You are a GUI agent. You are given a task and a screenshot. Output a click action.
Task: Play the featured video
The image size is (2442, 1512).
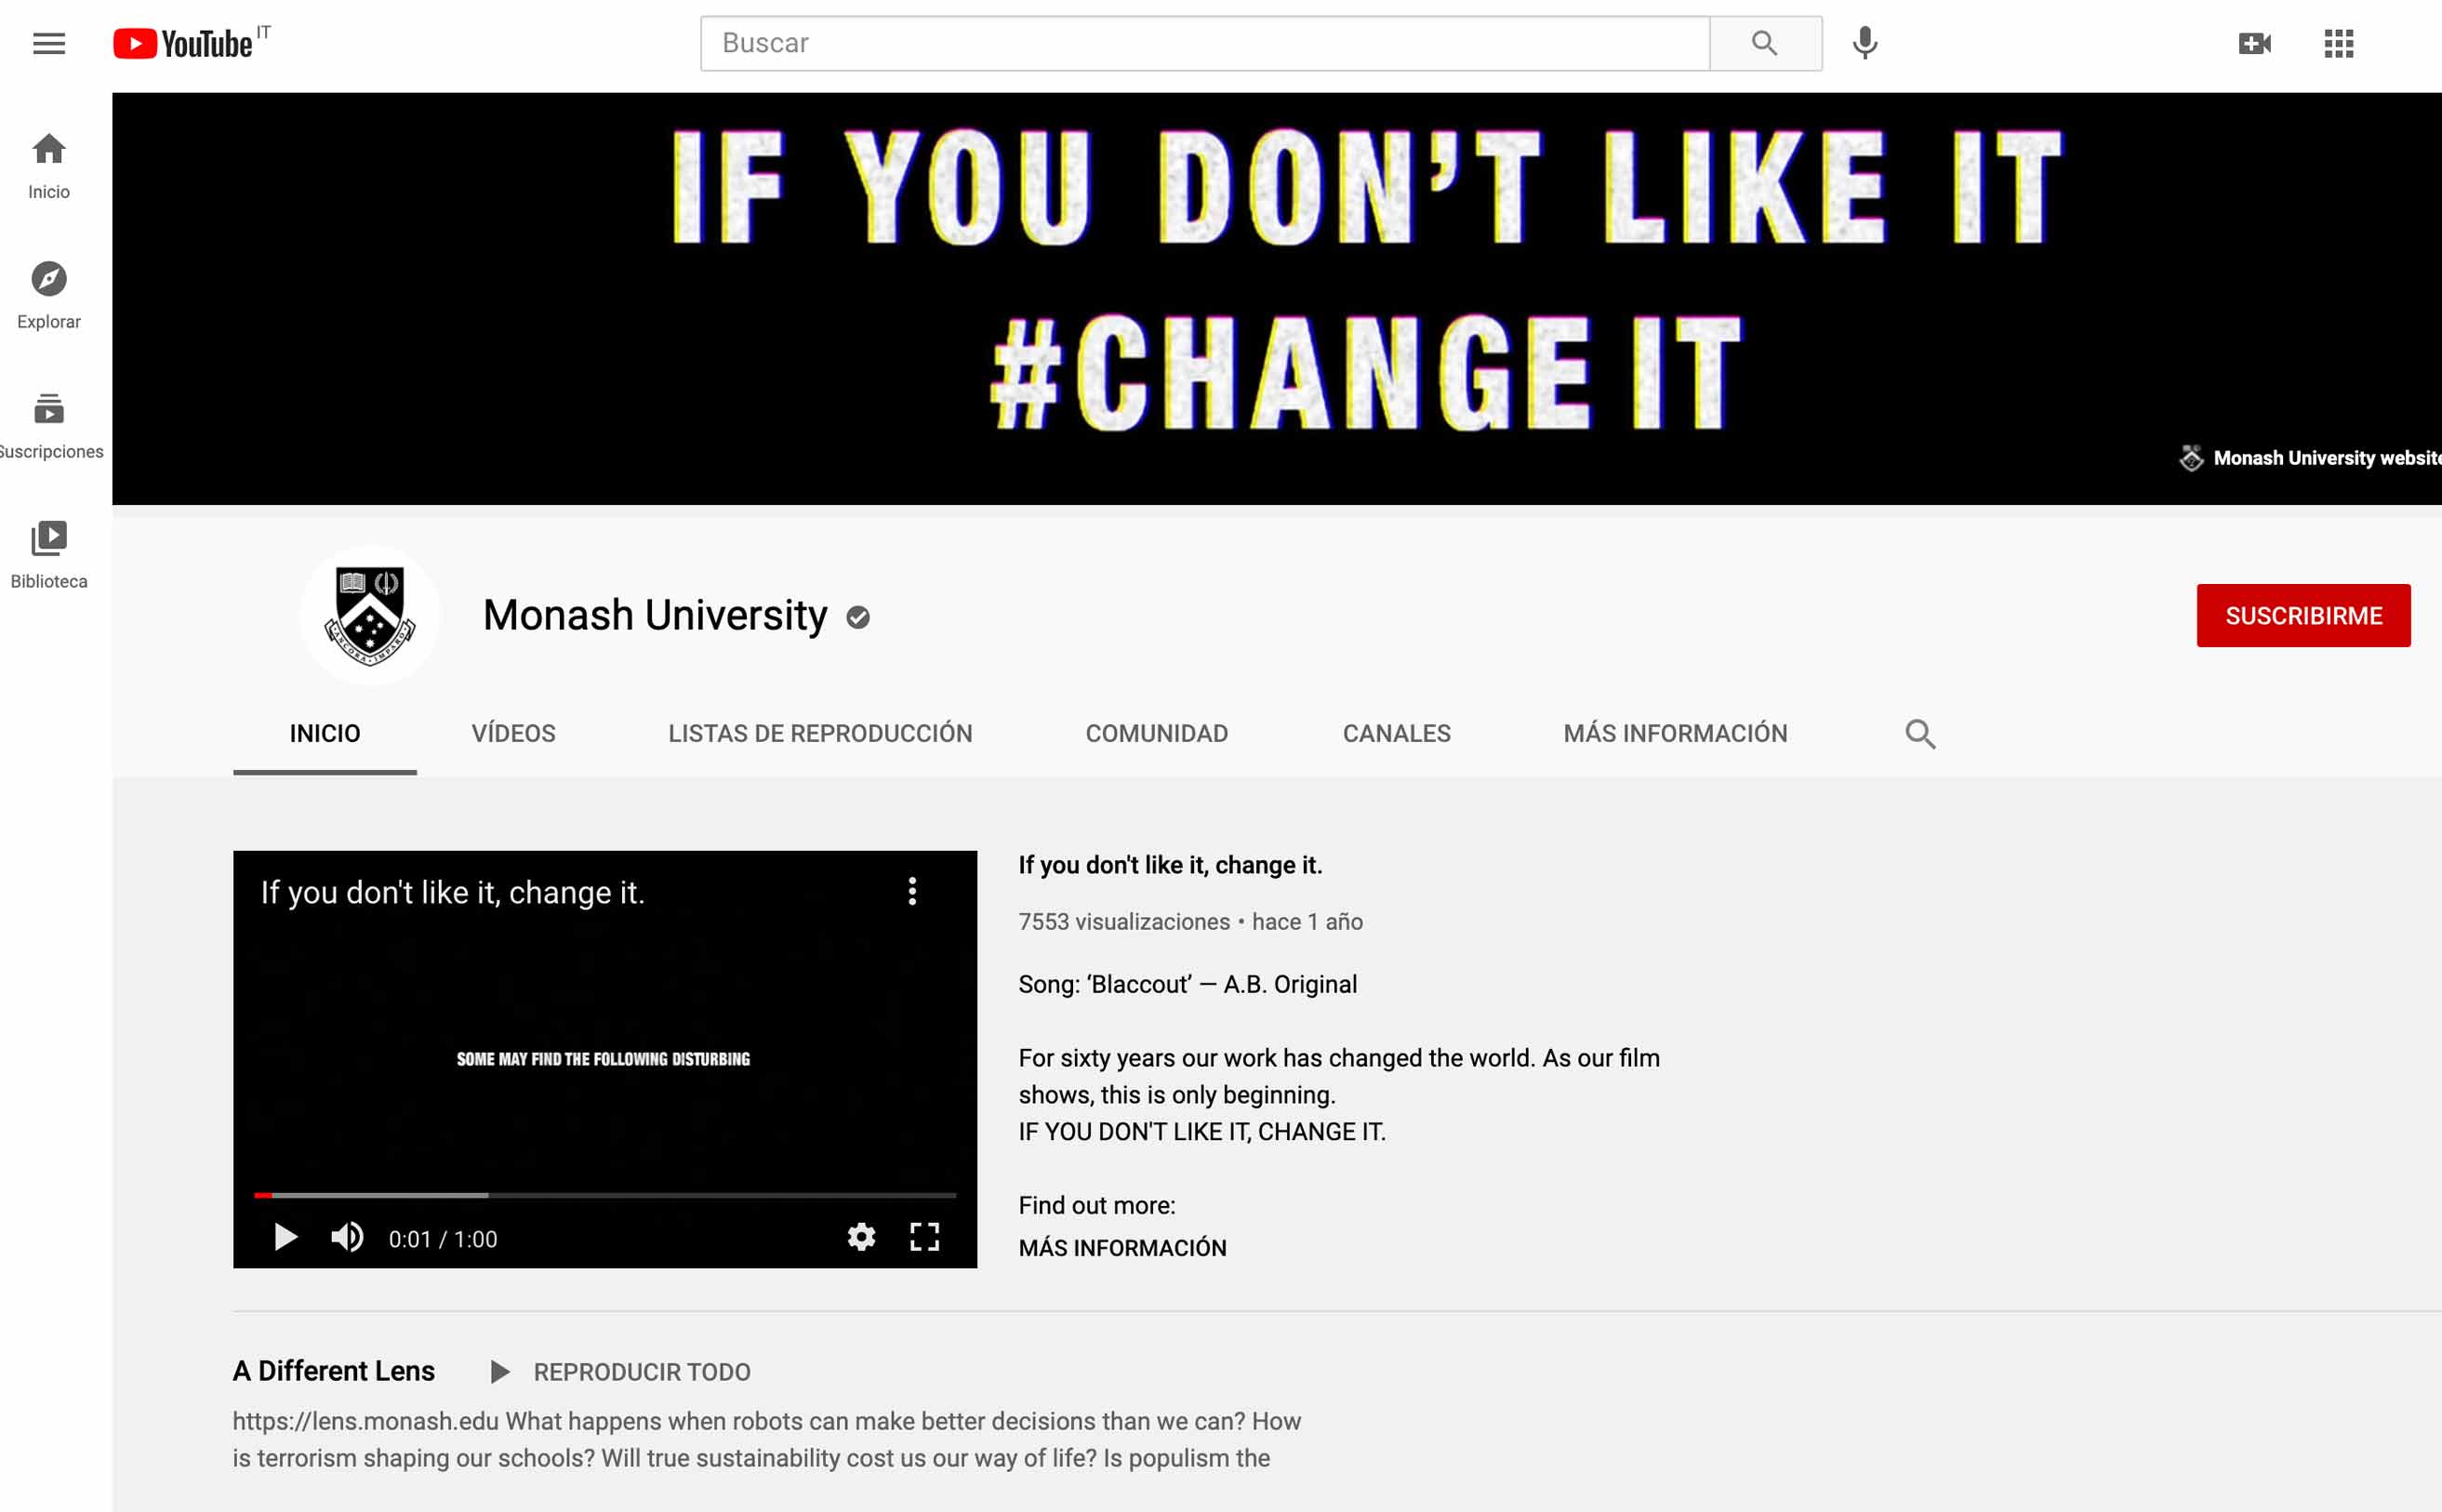coord(285,1238)
